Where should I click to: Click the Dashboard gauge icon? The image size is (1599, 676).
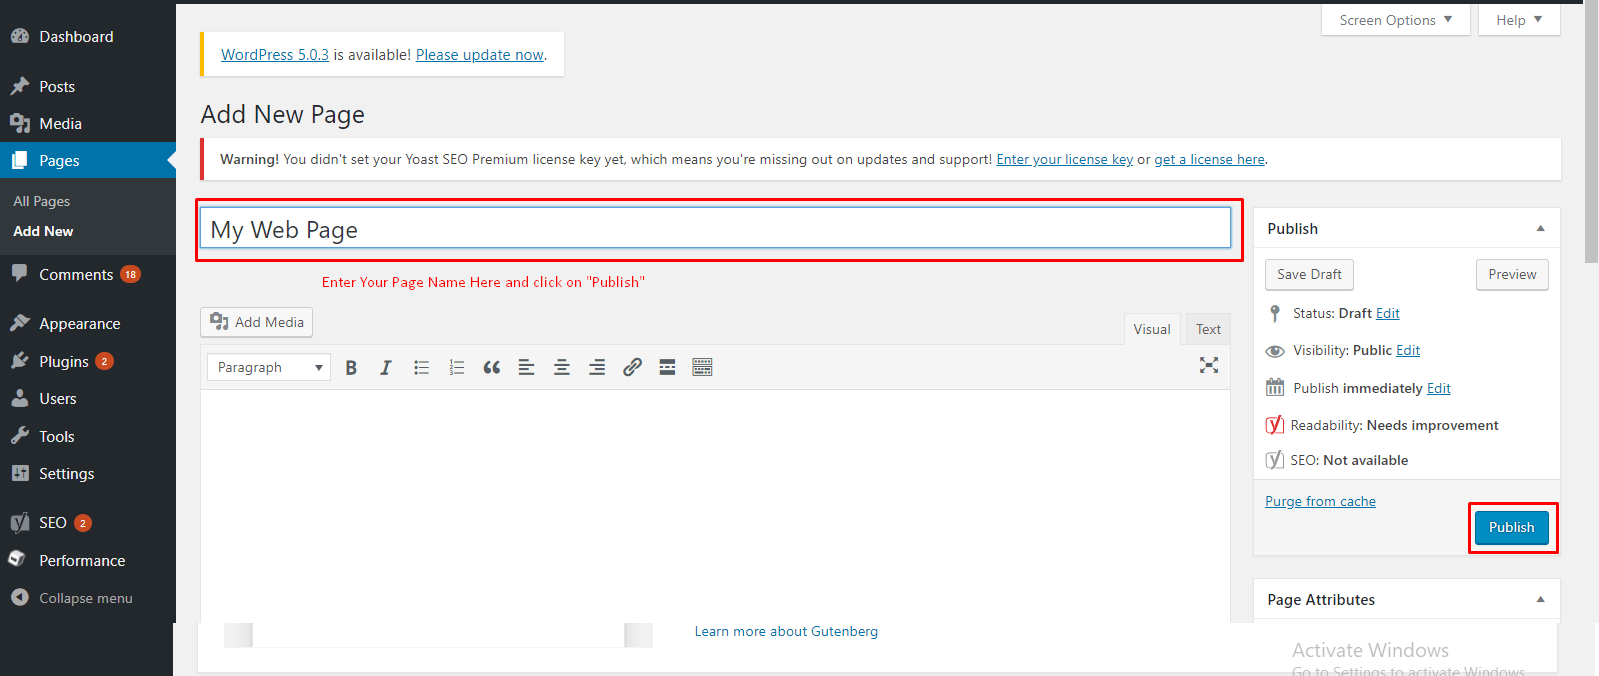point(20,36)
